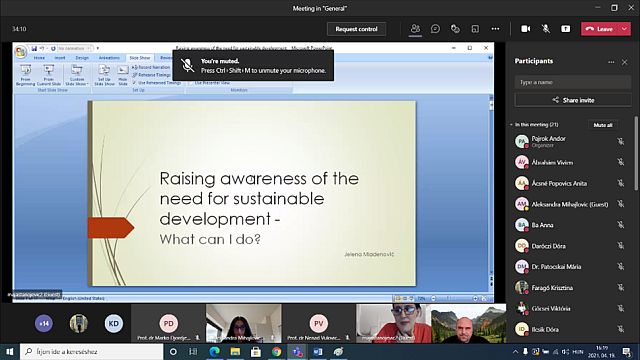Screen dimensions: 640x360
Task: Open the more actions ellipsis in toolbar
Action: 495,29
